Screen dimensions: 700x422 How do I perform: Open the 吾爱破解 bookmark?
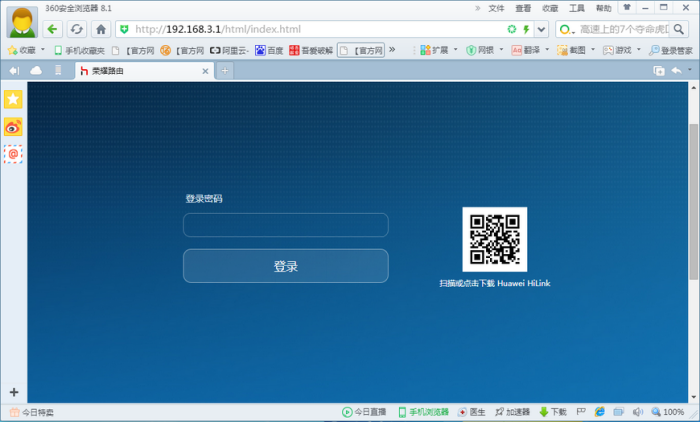click(311, 50)
